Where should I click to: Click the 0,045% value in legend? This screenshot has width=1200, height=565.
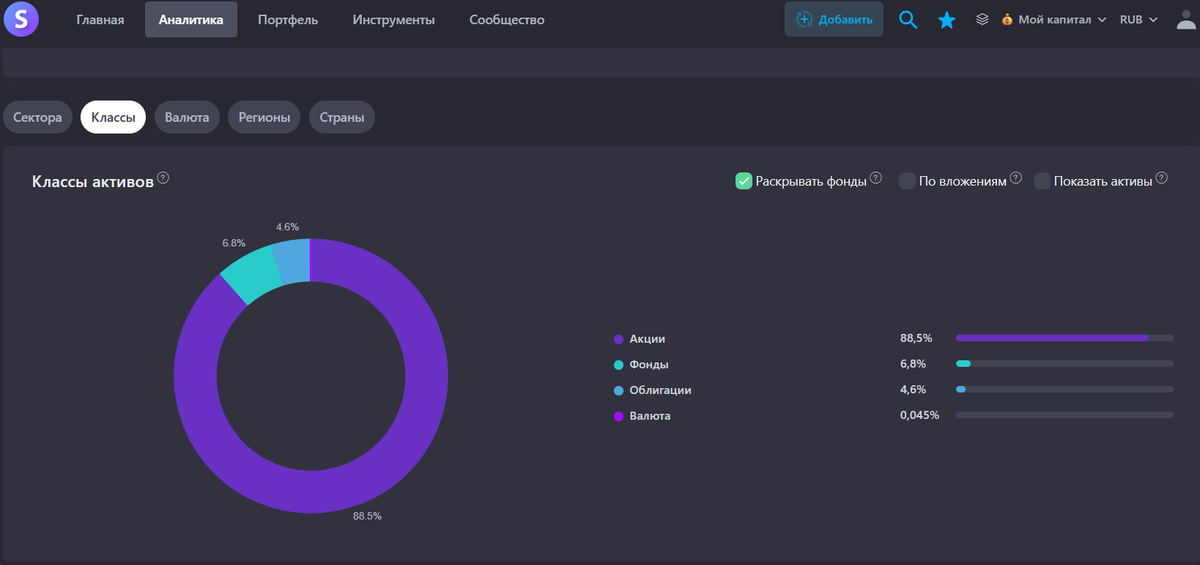click(x=919, y=415)
